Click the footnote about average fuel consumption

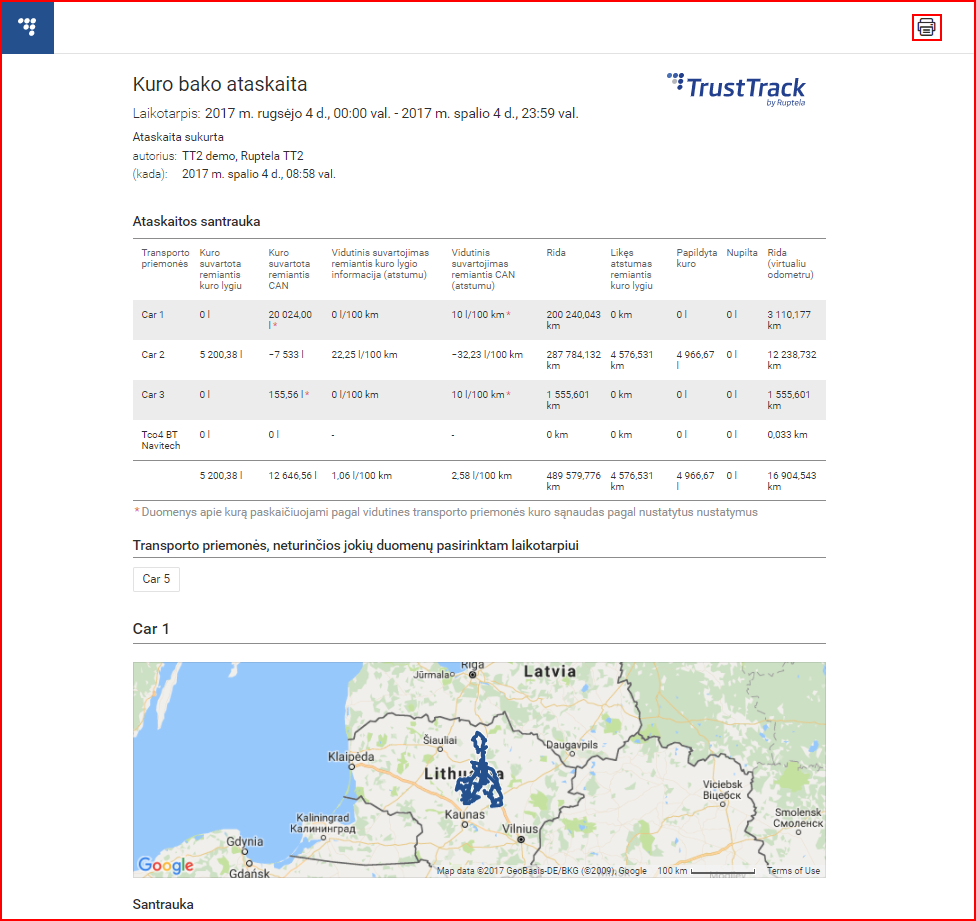pyautogui.click(x=446, y=512)
